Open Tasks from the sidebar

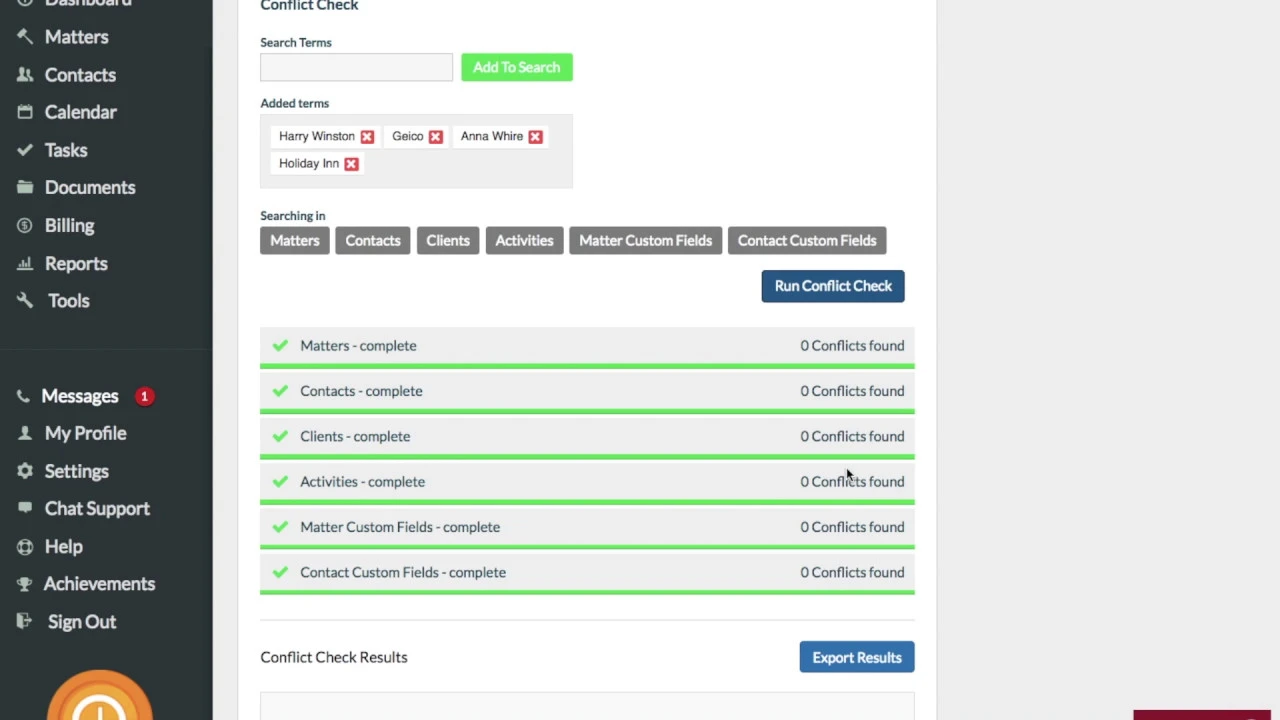click(x=66, y=150)
